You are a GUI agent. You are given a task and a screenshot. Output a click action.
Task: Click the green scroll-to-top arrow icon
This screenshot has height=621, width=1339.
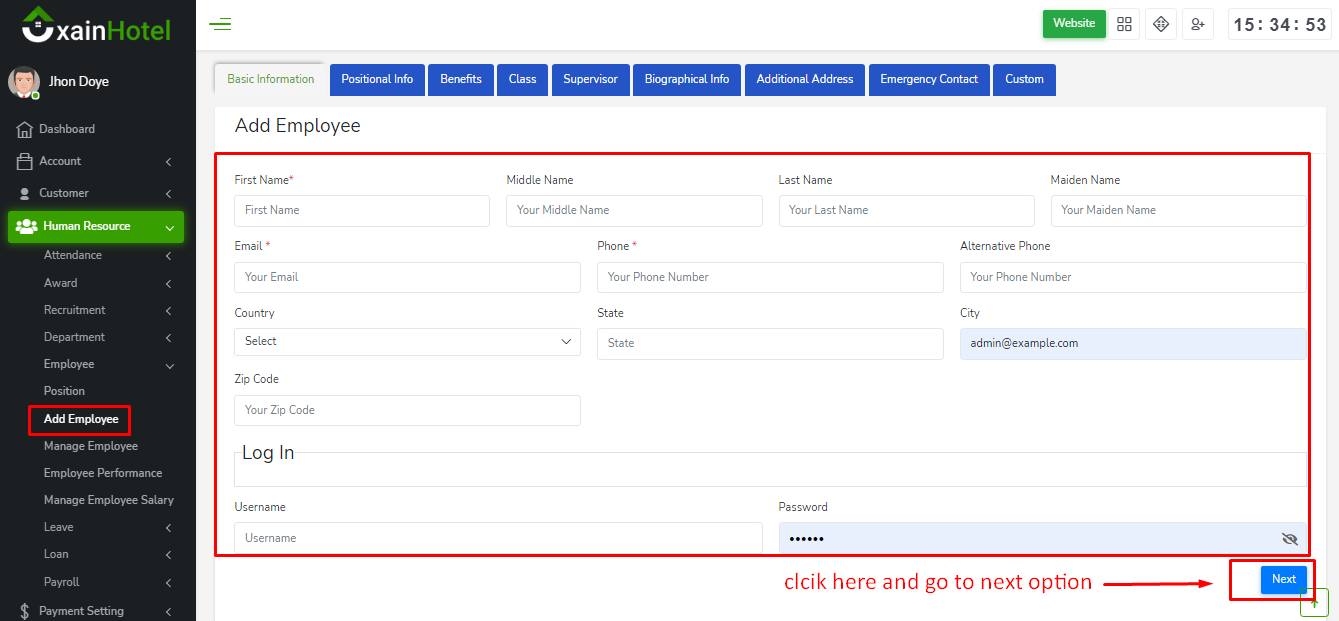click(x=1314, y=602)
